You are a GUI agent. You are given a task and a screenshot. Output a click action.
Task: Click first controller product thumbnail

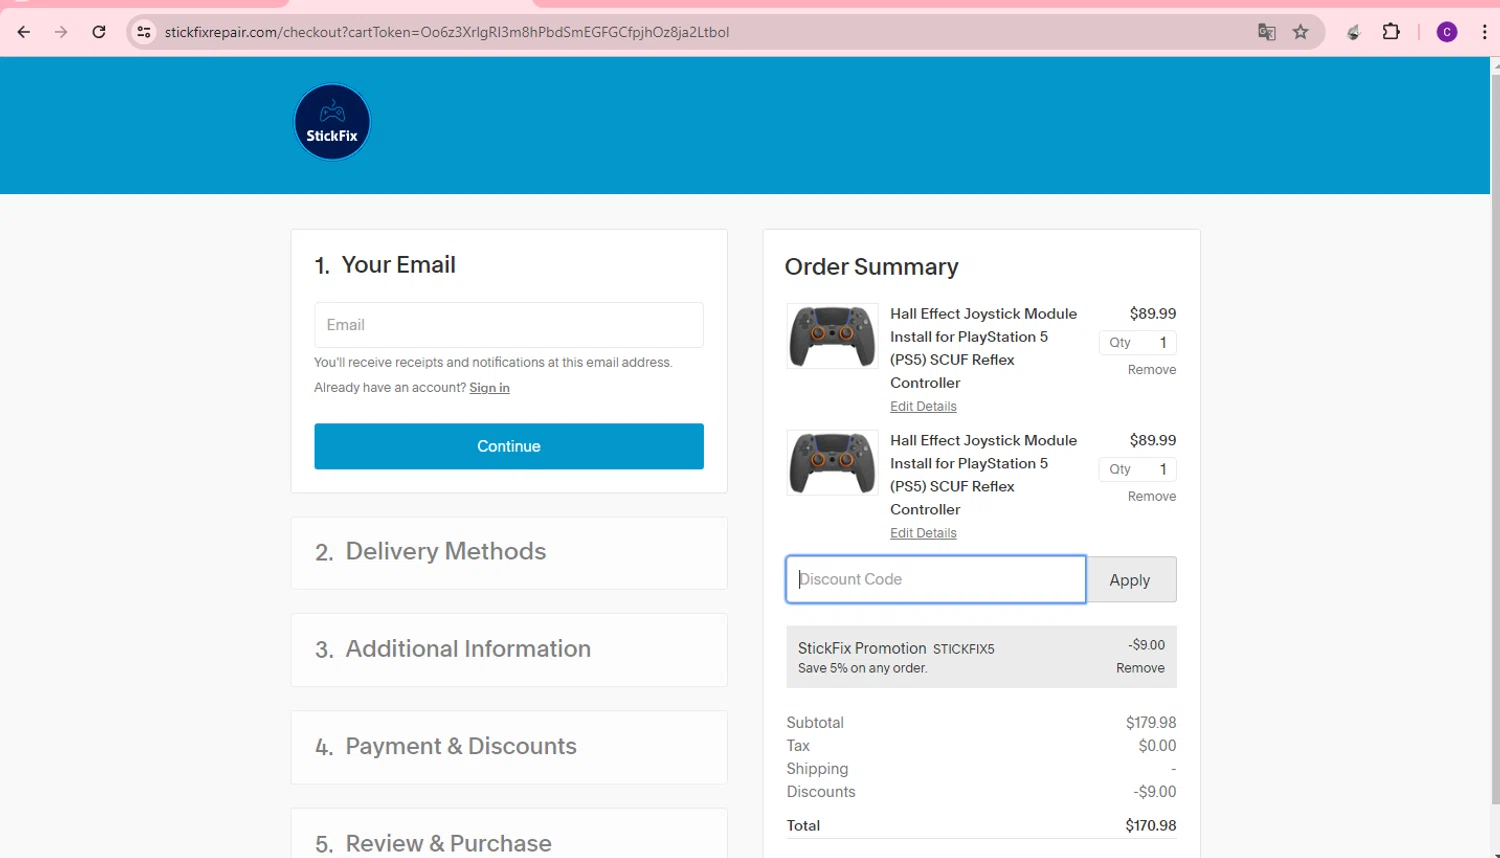click(832, 336)
